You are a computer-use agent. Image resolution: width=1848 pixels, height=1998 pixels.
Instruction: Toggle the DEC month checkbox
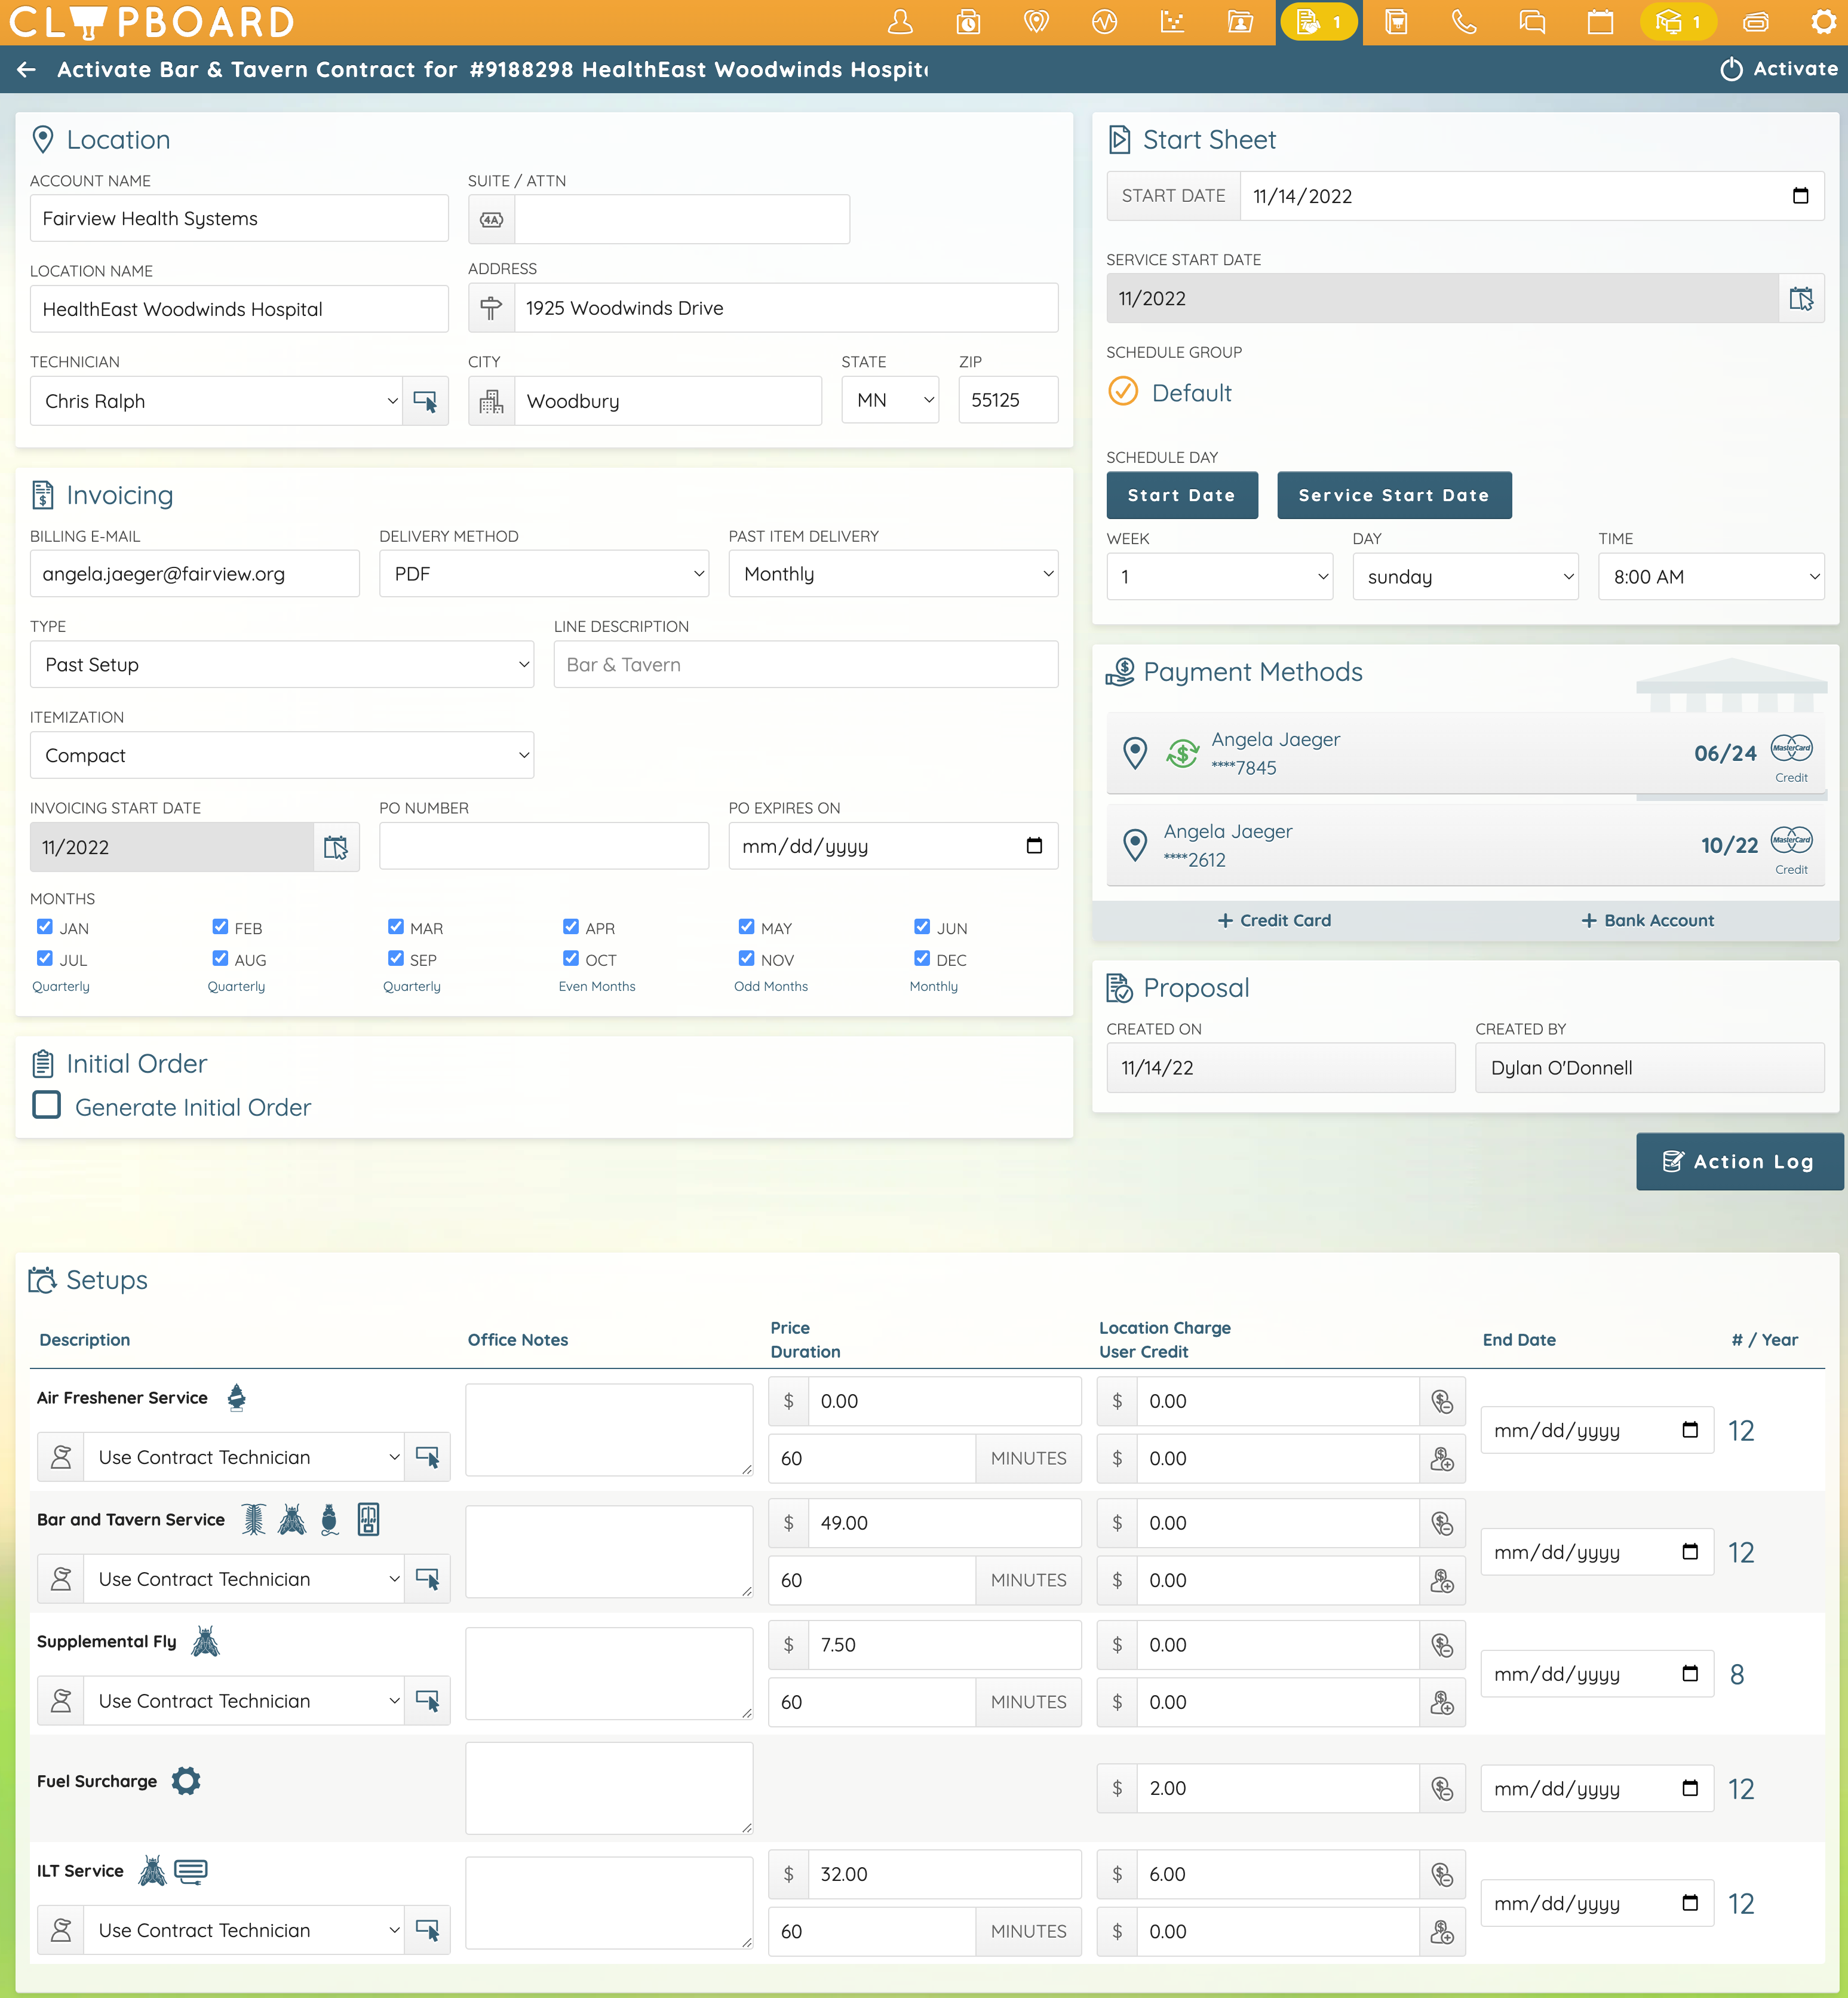[922, 958]
